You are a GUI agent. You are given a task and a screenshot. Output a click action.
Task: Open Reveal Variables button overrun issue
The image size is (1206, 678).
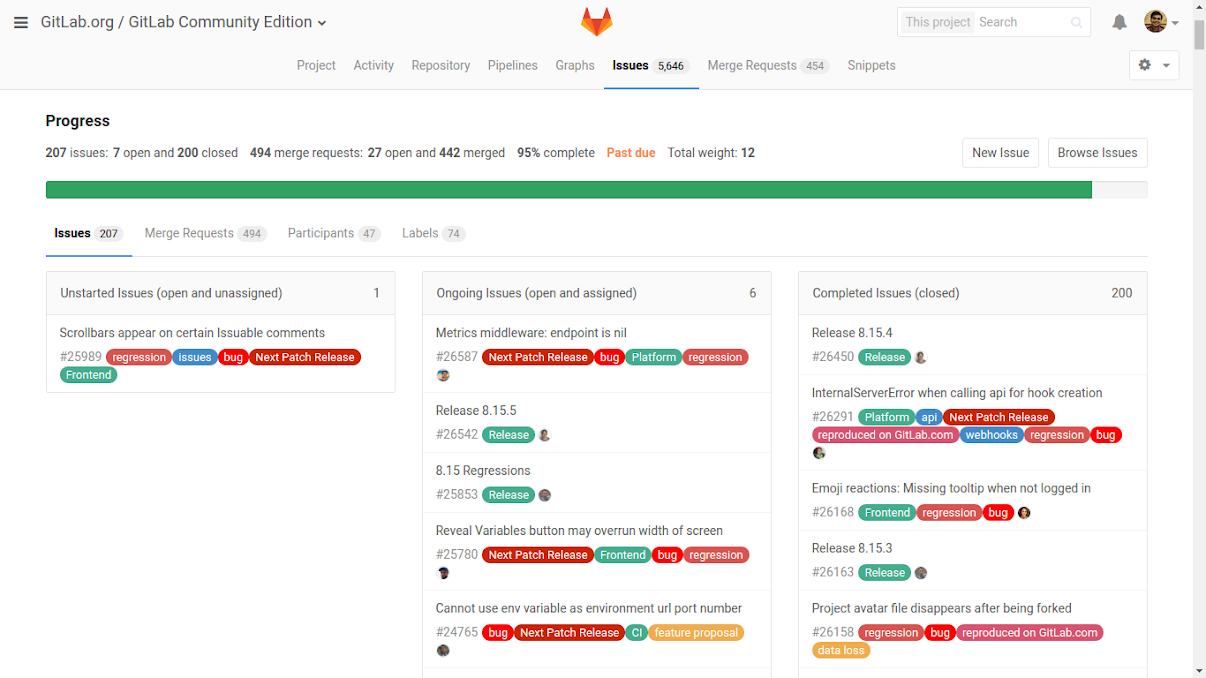(579, 531)
